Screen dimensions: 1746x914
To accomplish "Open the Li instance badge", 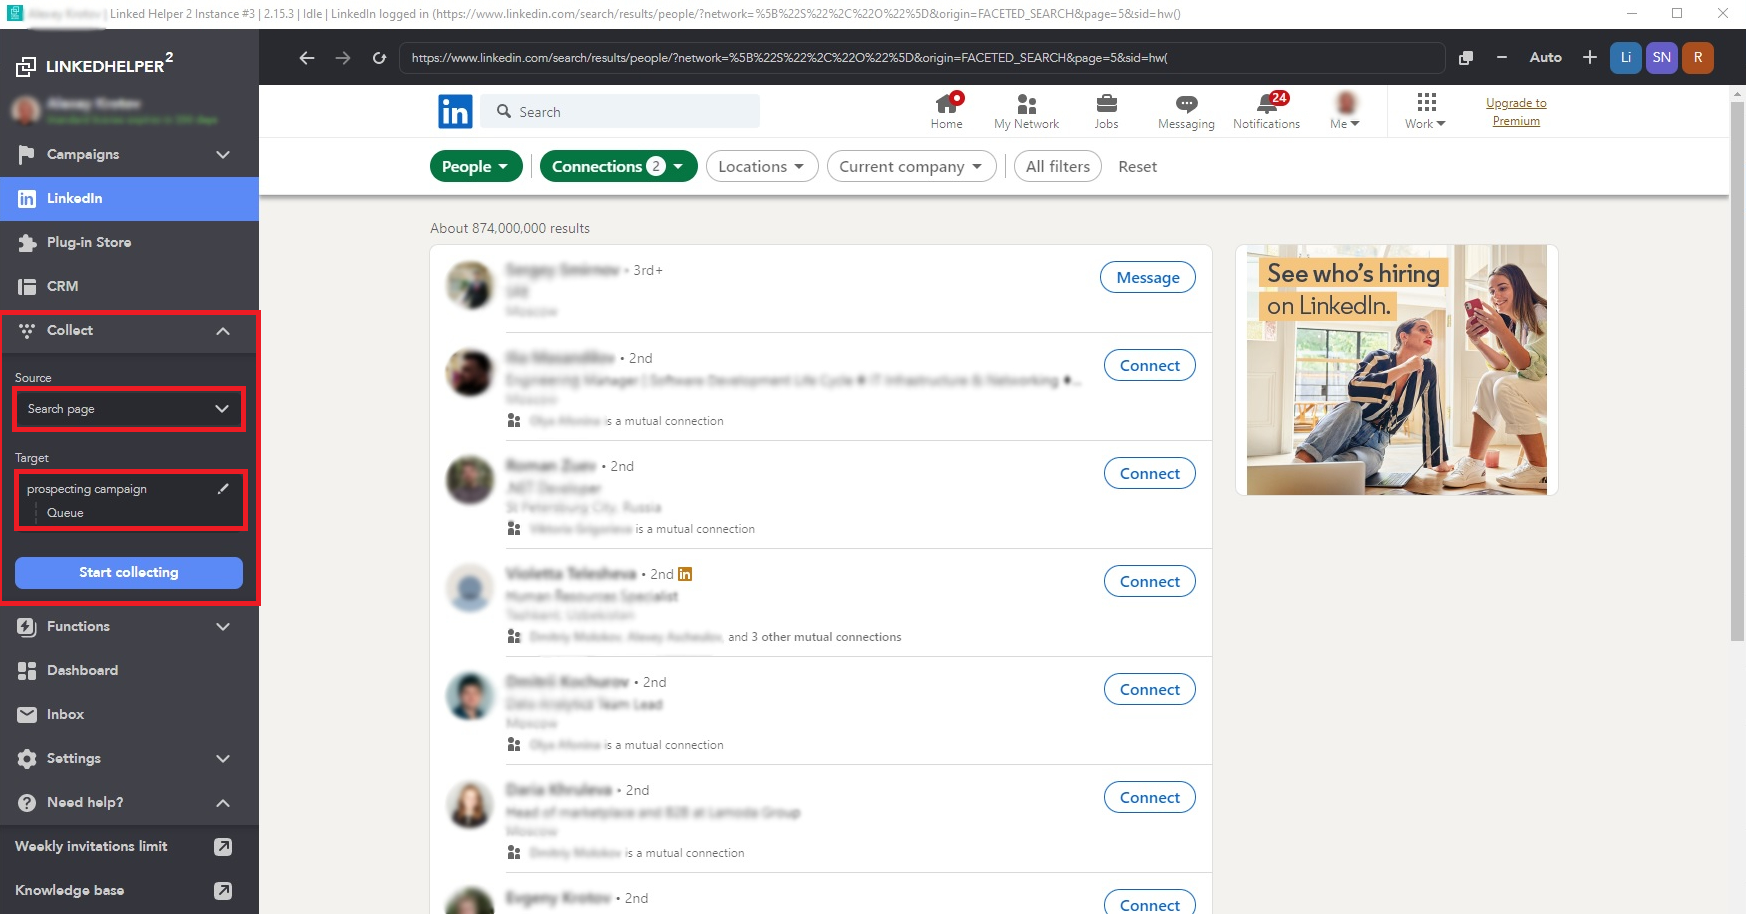I will point(1626,58).
